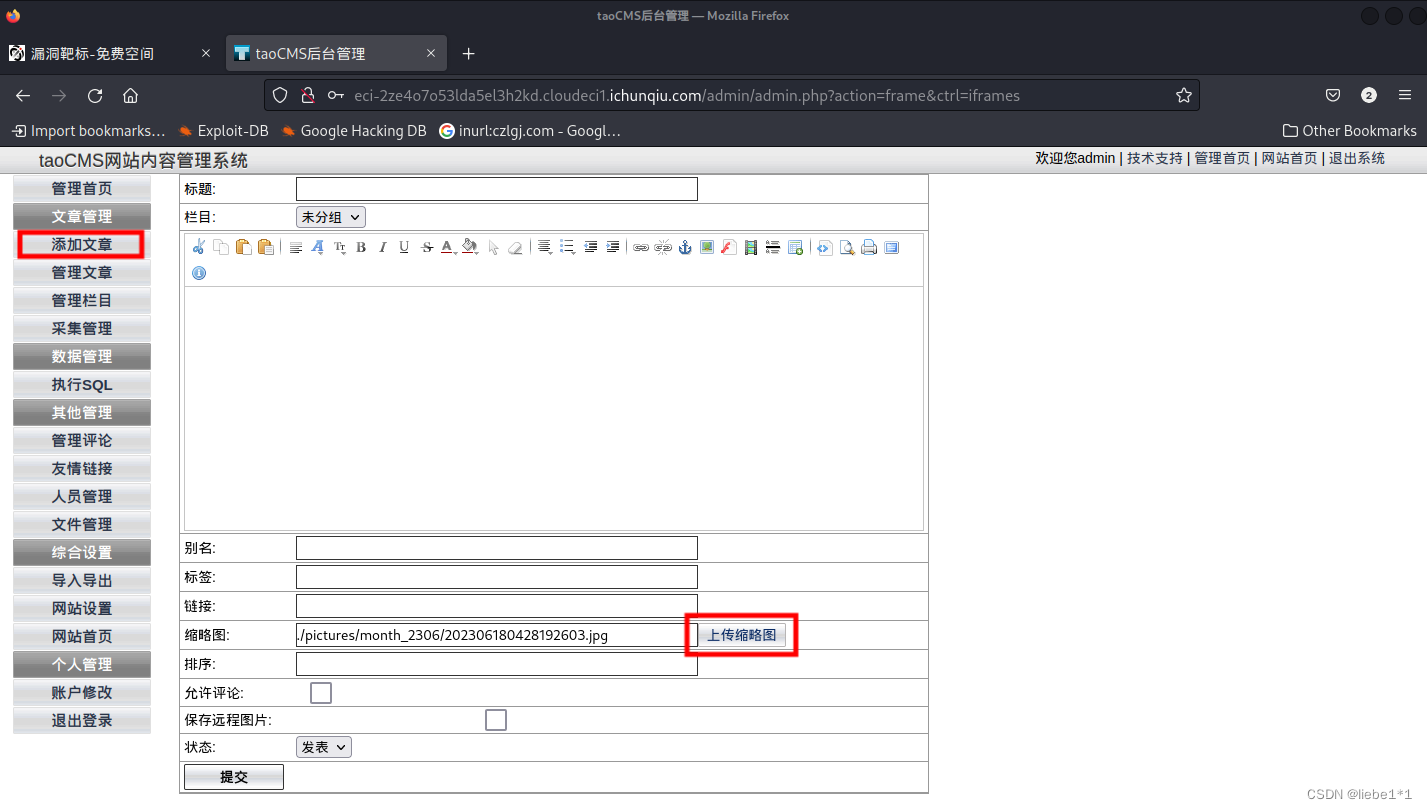1427x809 pixels.
Task: Click the insert Flash icon
Action: coord(729,247)
